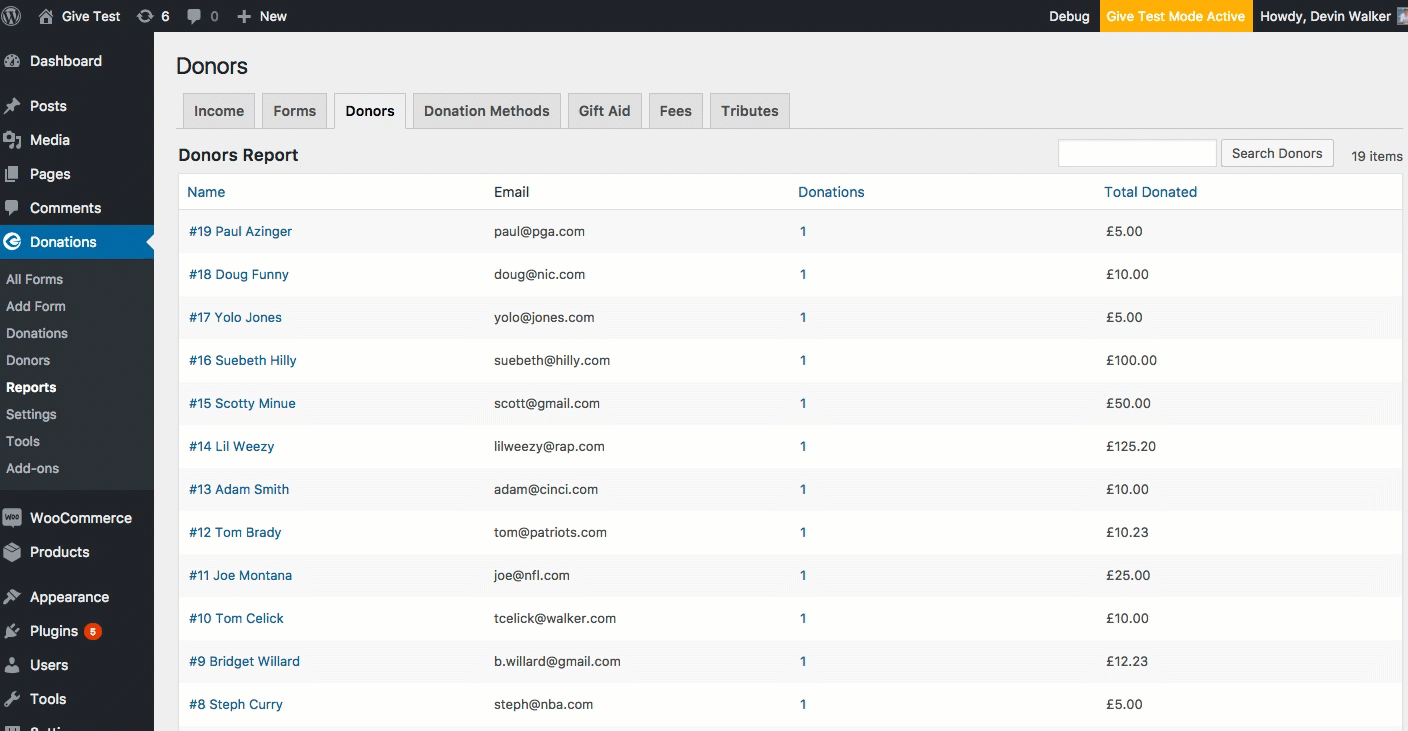The image size is (1408, 731).
Task: Click the comments bubble icon in admin bar
Action: (x=194, y=17)
